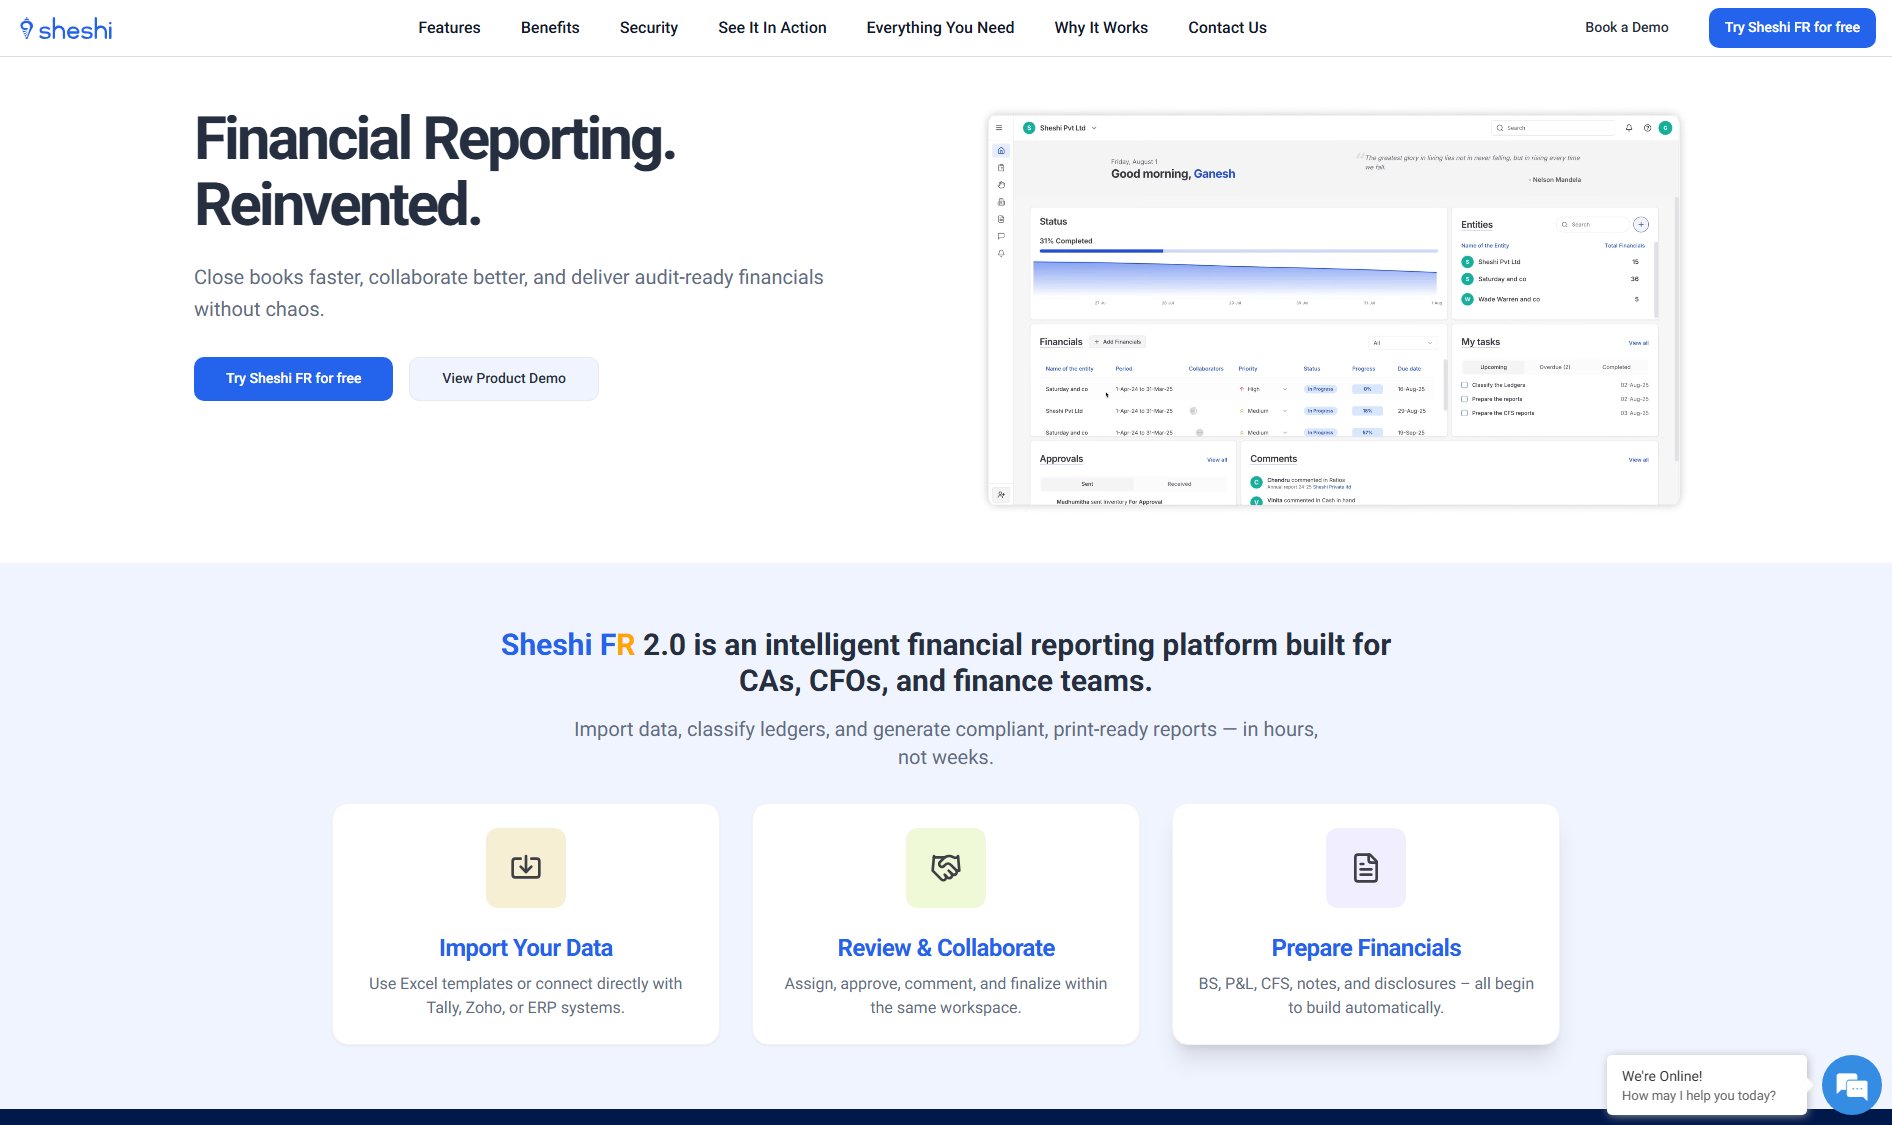Open the chat widget bubble icon
The image size is (1892, 1125).
click(1851, 1085)
